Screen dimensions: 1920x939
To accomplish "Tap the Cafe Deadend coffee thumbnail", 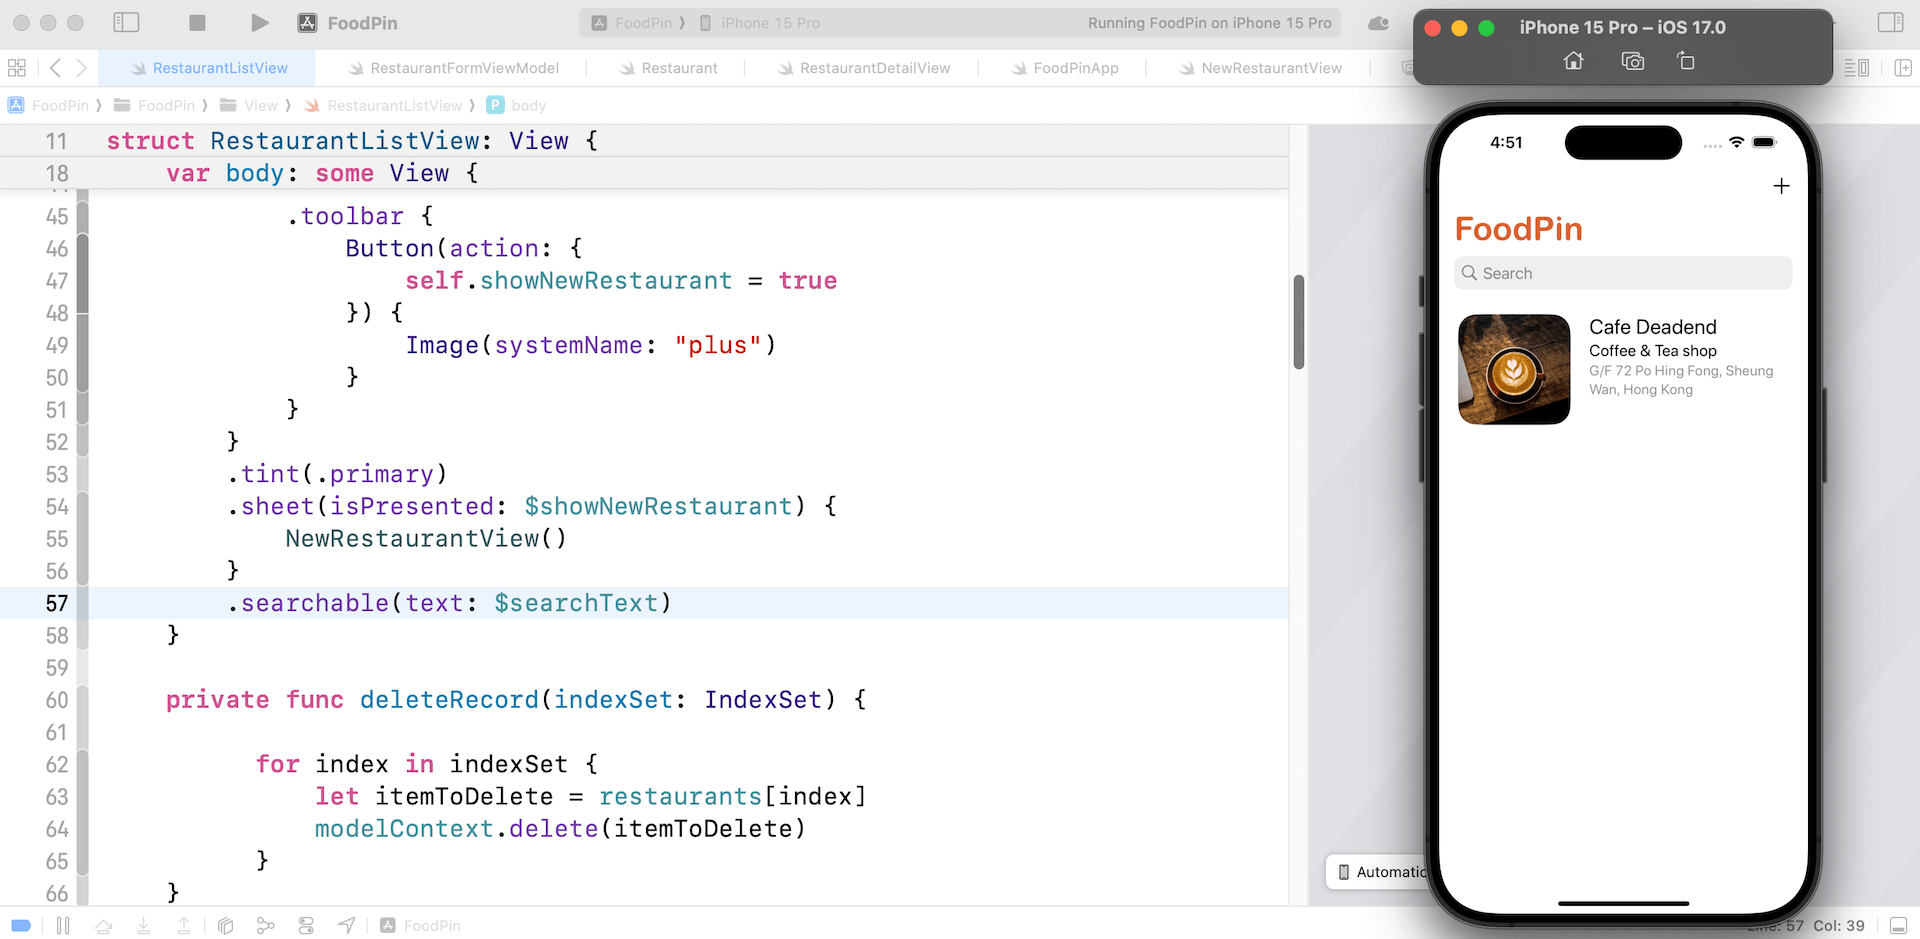I will point(1514,369).
